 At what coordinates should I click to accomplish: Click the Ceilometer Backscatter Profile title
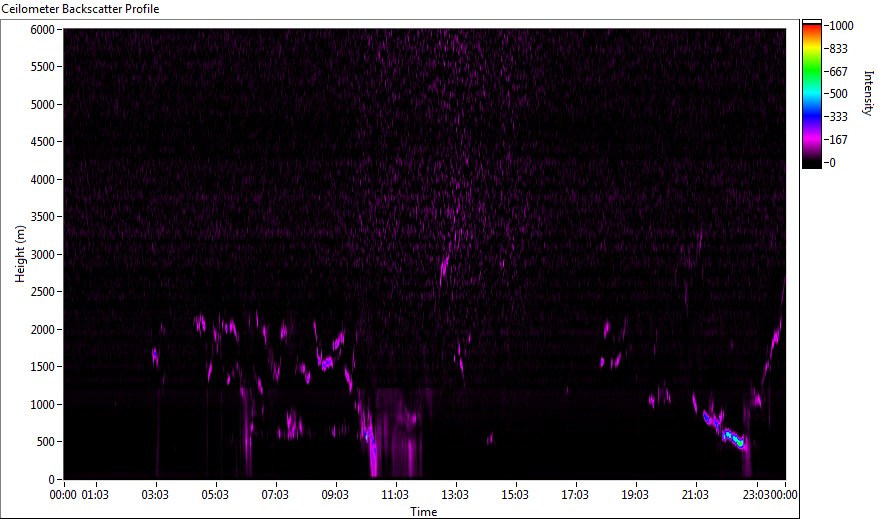point(80,9)
